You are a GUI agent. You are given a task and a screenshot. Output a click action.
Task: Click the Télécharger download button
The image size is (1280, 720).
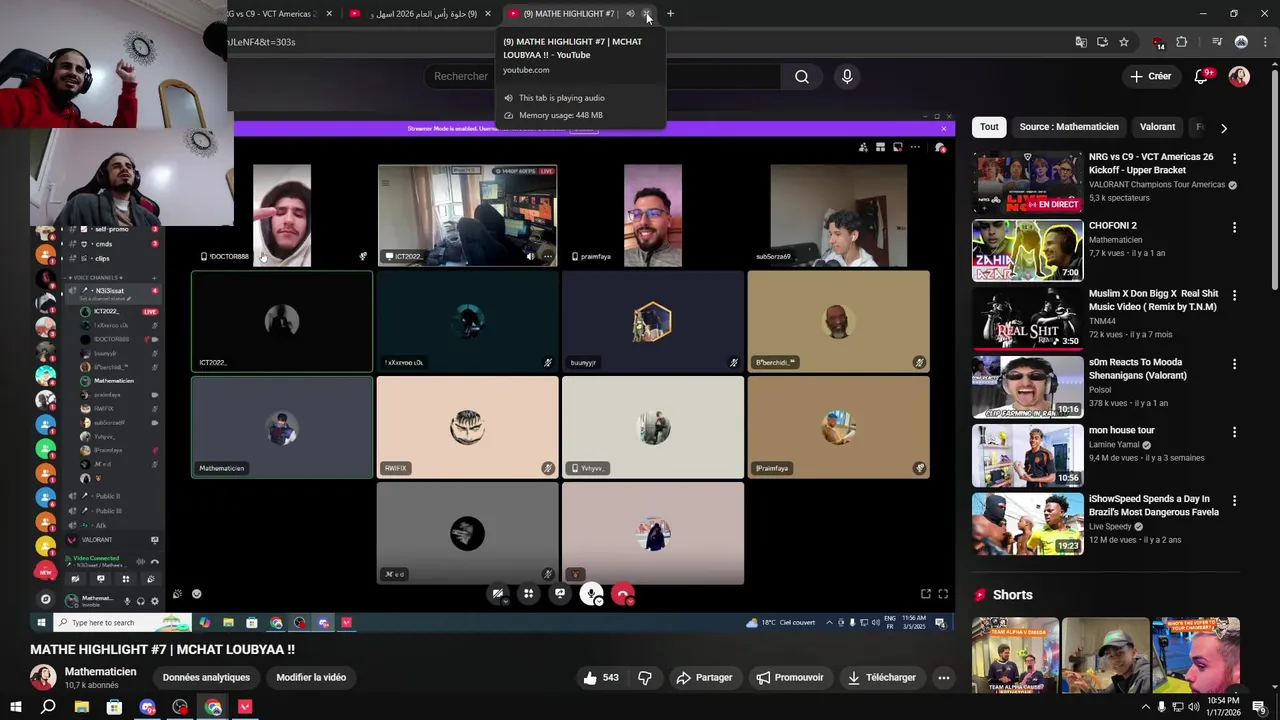point(882,678)
